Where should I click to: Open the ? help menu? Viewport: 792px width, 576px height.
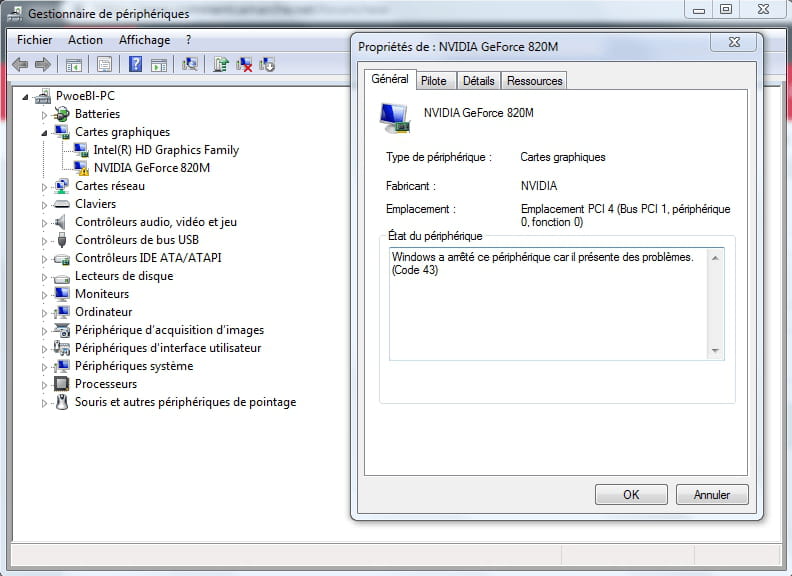click(x=188, y=40)
